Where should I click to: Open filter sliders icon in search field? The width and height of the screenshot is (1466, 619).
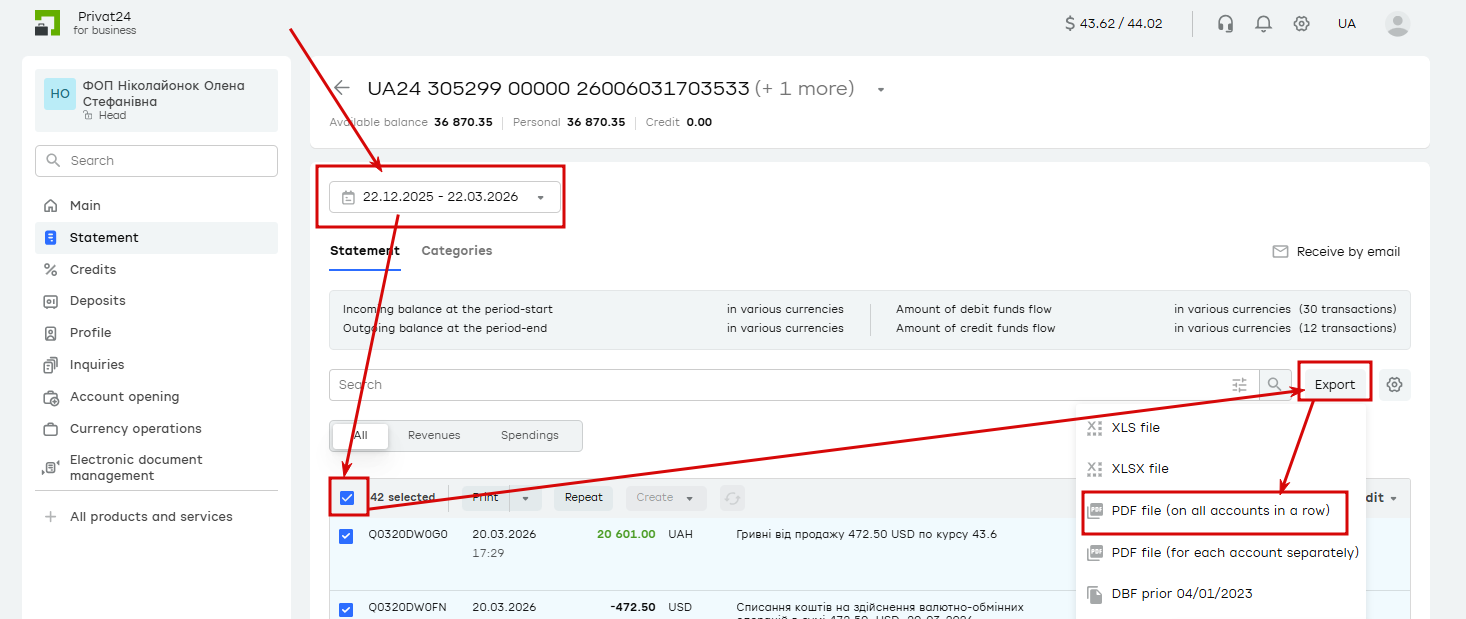1240,385
